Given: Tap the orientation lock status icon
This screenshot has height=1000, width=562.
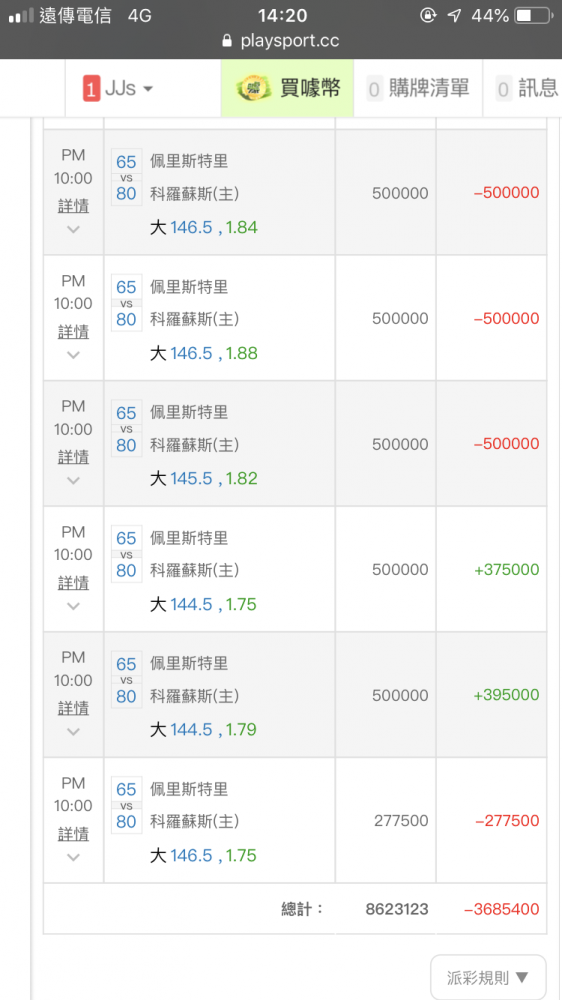Looking at the screenshot, I should tap(428, 15).
